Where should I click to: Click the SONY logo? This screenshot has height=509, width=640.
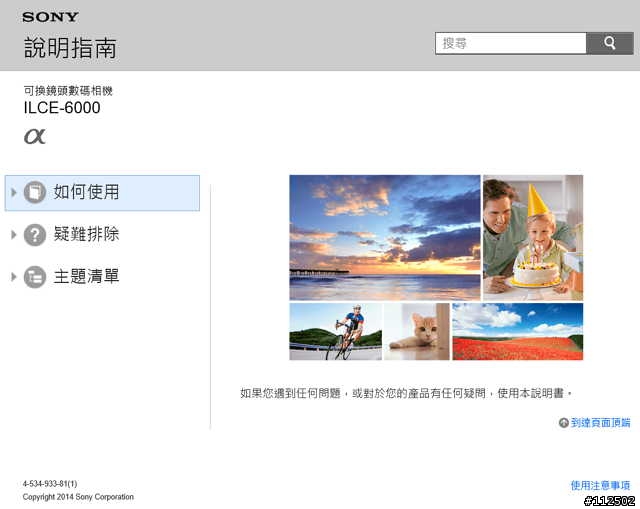tap(50, 17)
